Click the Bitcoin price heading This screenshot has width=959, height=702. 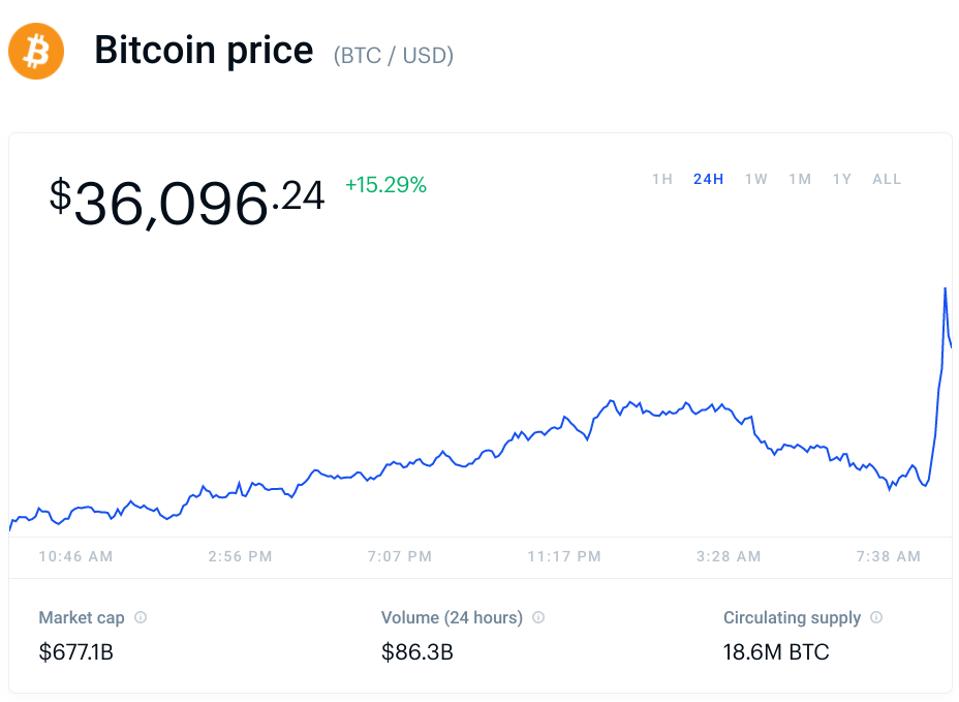[x=204, y=50]
